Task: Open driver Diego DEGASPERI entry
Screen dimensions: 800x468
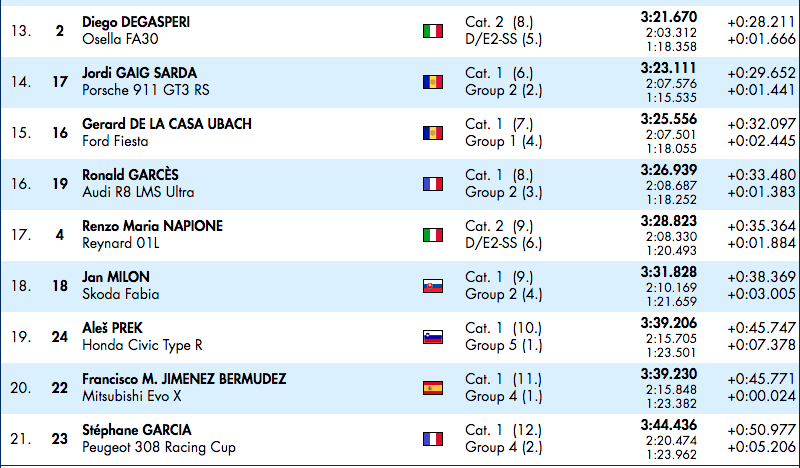Action: pos(136,22)
